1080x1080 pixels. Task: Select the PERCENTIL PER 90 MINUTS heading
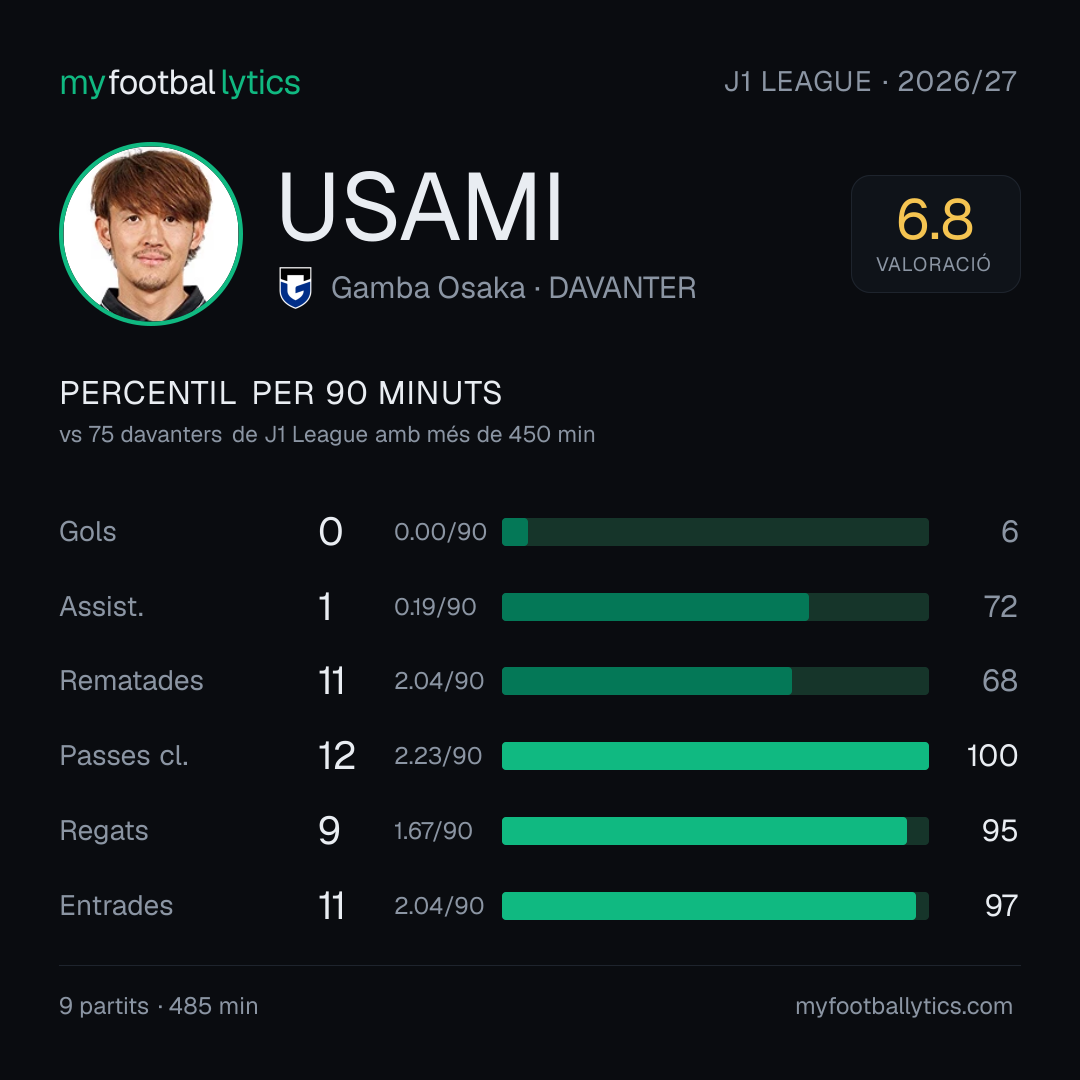(x=280, y=393)
